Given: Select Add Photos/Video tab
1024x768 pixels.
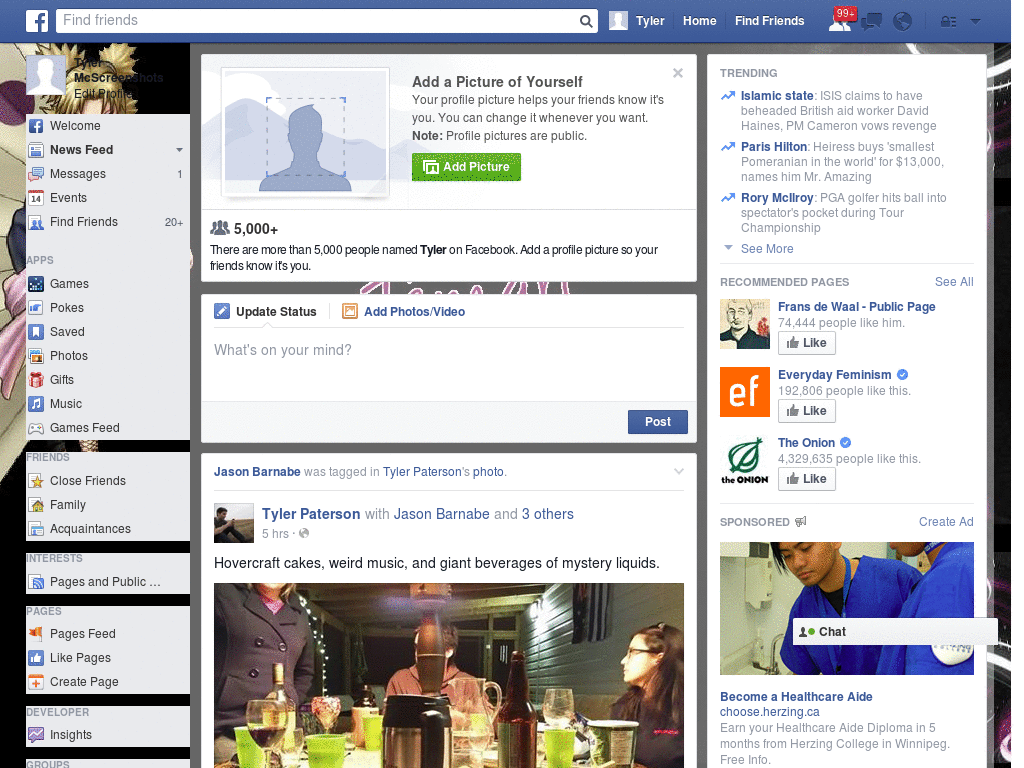Looking at the screenshot, I should click(404, 312).
